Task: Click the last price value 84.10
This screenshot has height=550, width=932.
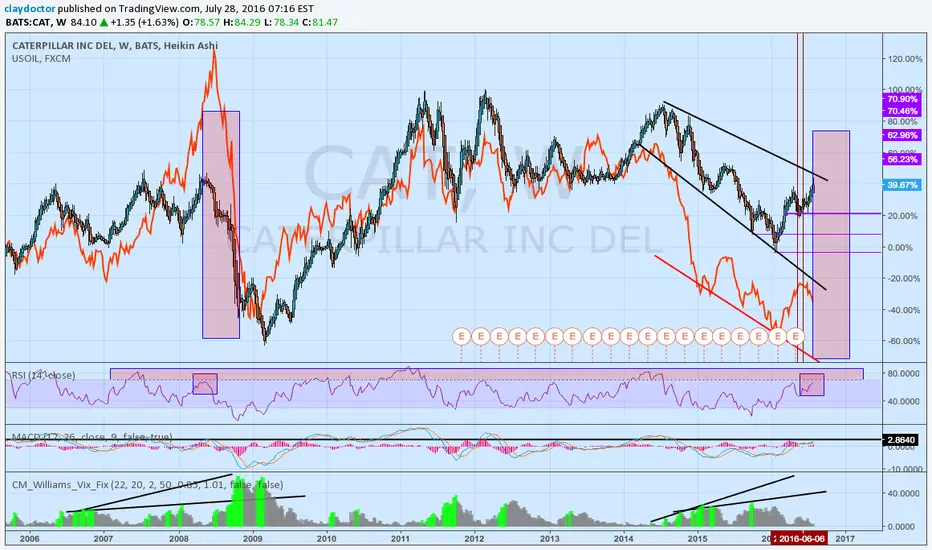Action: (x=83, y=23)
